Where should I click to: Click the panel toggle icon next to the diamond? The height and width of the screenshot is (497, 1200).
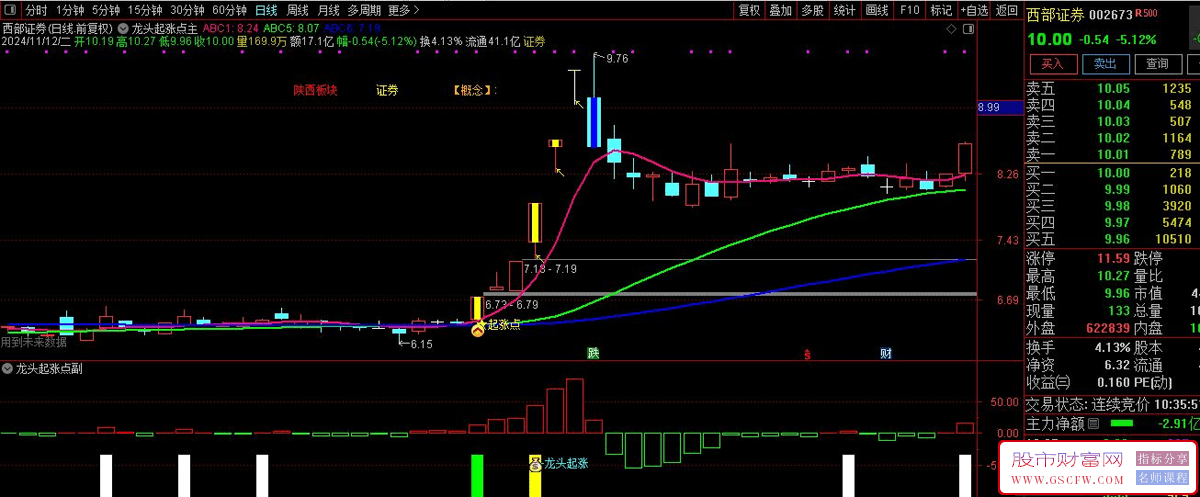pos(967,30)
